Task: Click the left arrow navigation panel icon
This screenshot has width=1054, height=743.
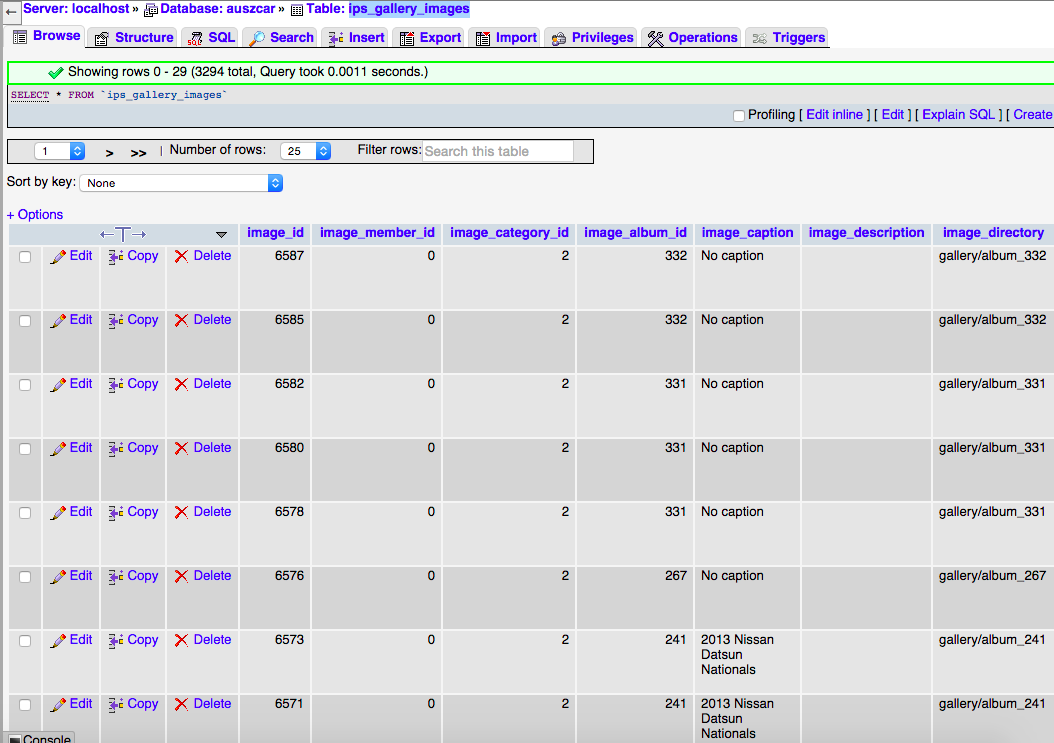Action: (10, 10)
